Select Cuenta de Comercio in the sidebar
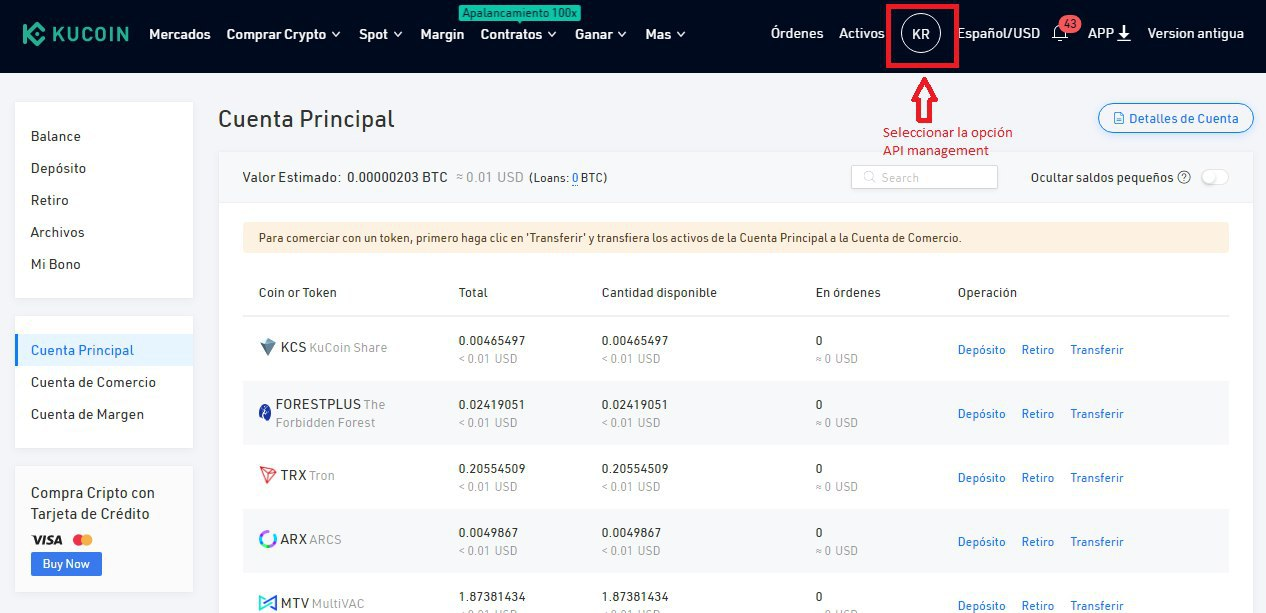 pos(104,382)
